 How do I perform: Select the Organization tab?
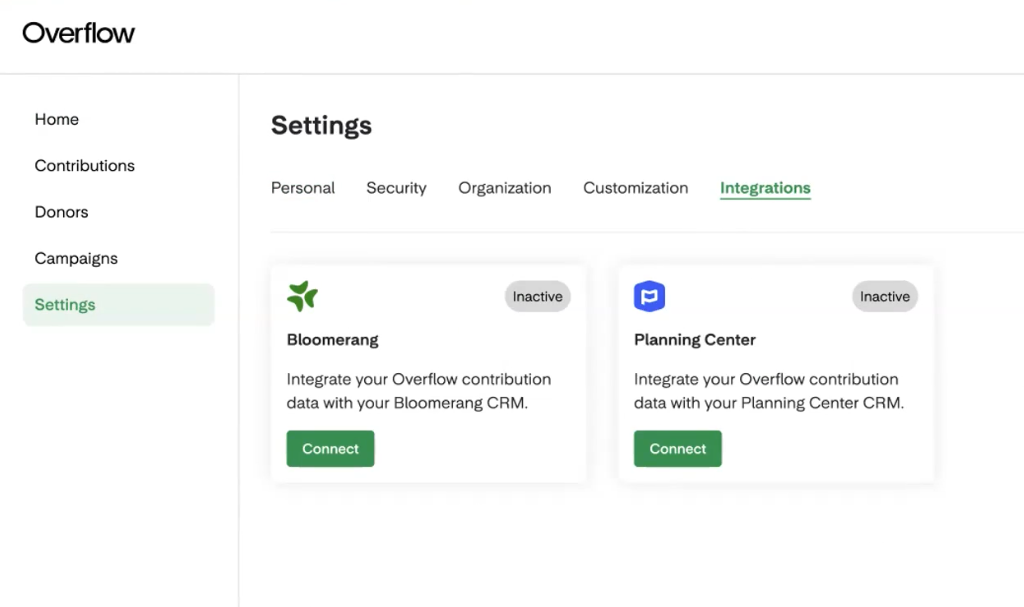click(x=504, y=188)
